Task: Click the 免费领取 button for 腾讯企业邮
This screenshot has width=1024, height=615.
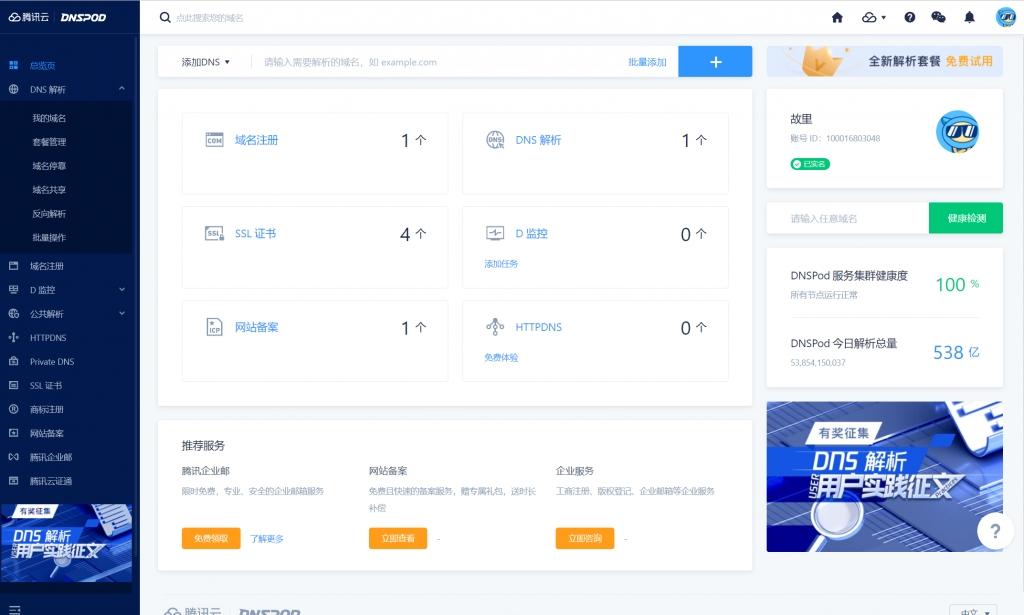Action: point(211,539)
